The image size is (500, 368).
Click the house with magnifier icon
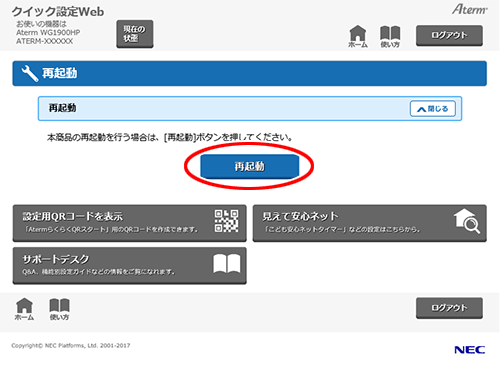point(467,221)
